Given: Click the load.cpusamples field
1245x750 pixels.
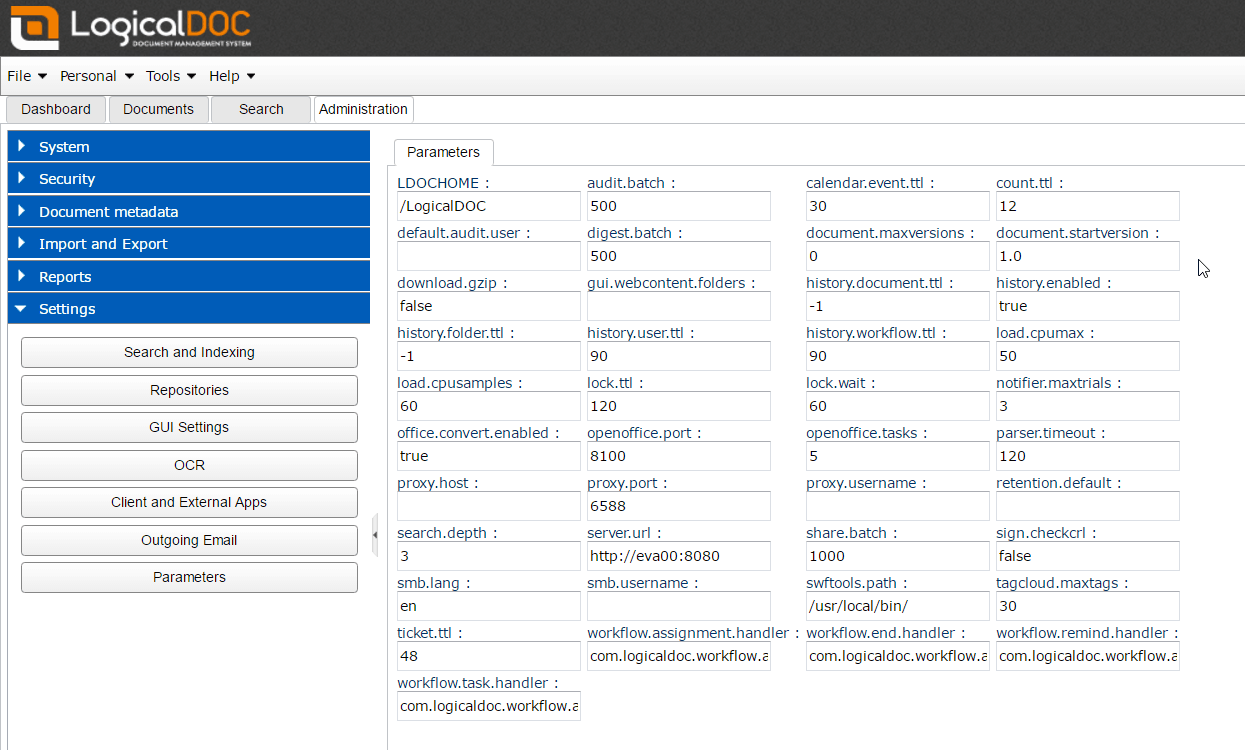Looking at the screenshot, I should click(488, 406).
